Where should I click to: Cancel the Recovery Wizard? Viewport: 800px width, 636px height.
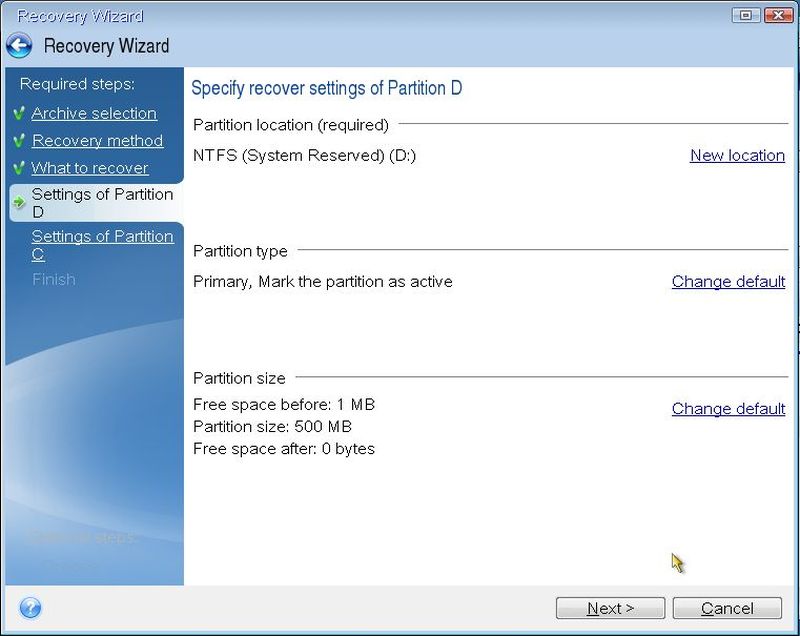coord(727,608)
